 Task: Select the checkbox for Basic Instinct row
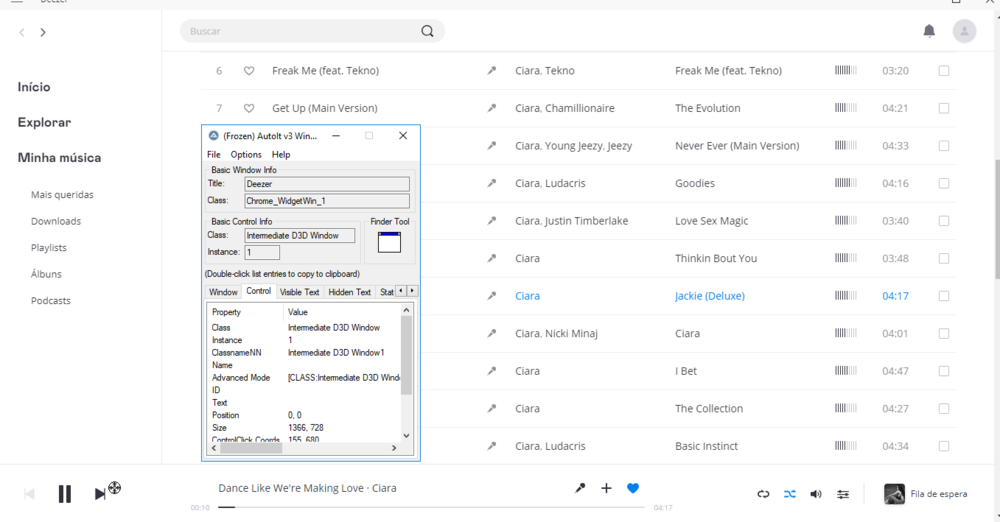(x=944, y=446)
